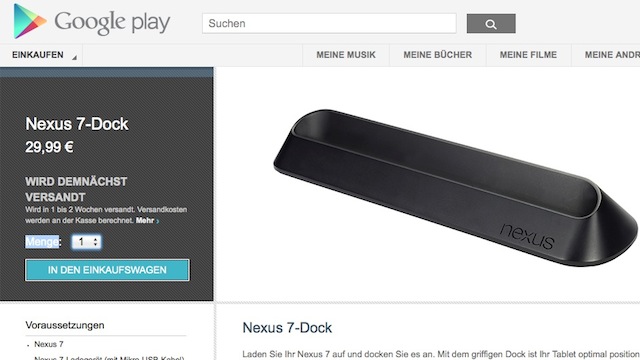The width and height of the screenshot is (640, 360).
Task: Click the nexus logo on the dock image
Action: [527, 236]
